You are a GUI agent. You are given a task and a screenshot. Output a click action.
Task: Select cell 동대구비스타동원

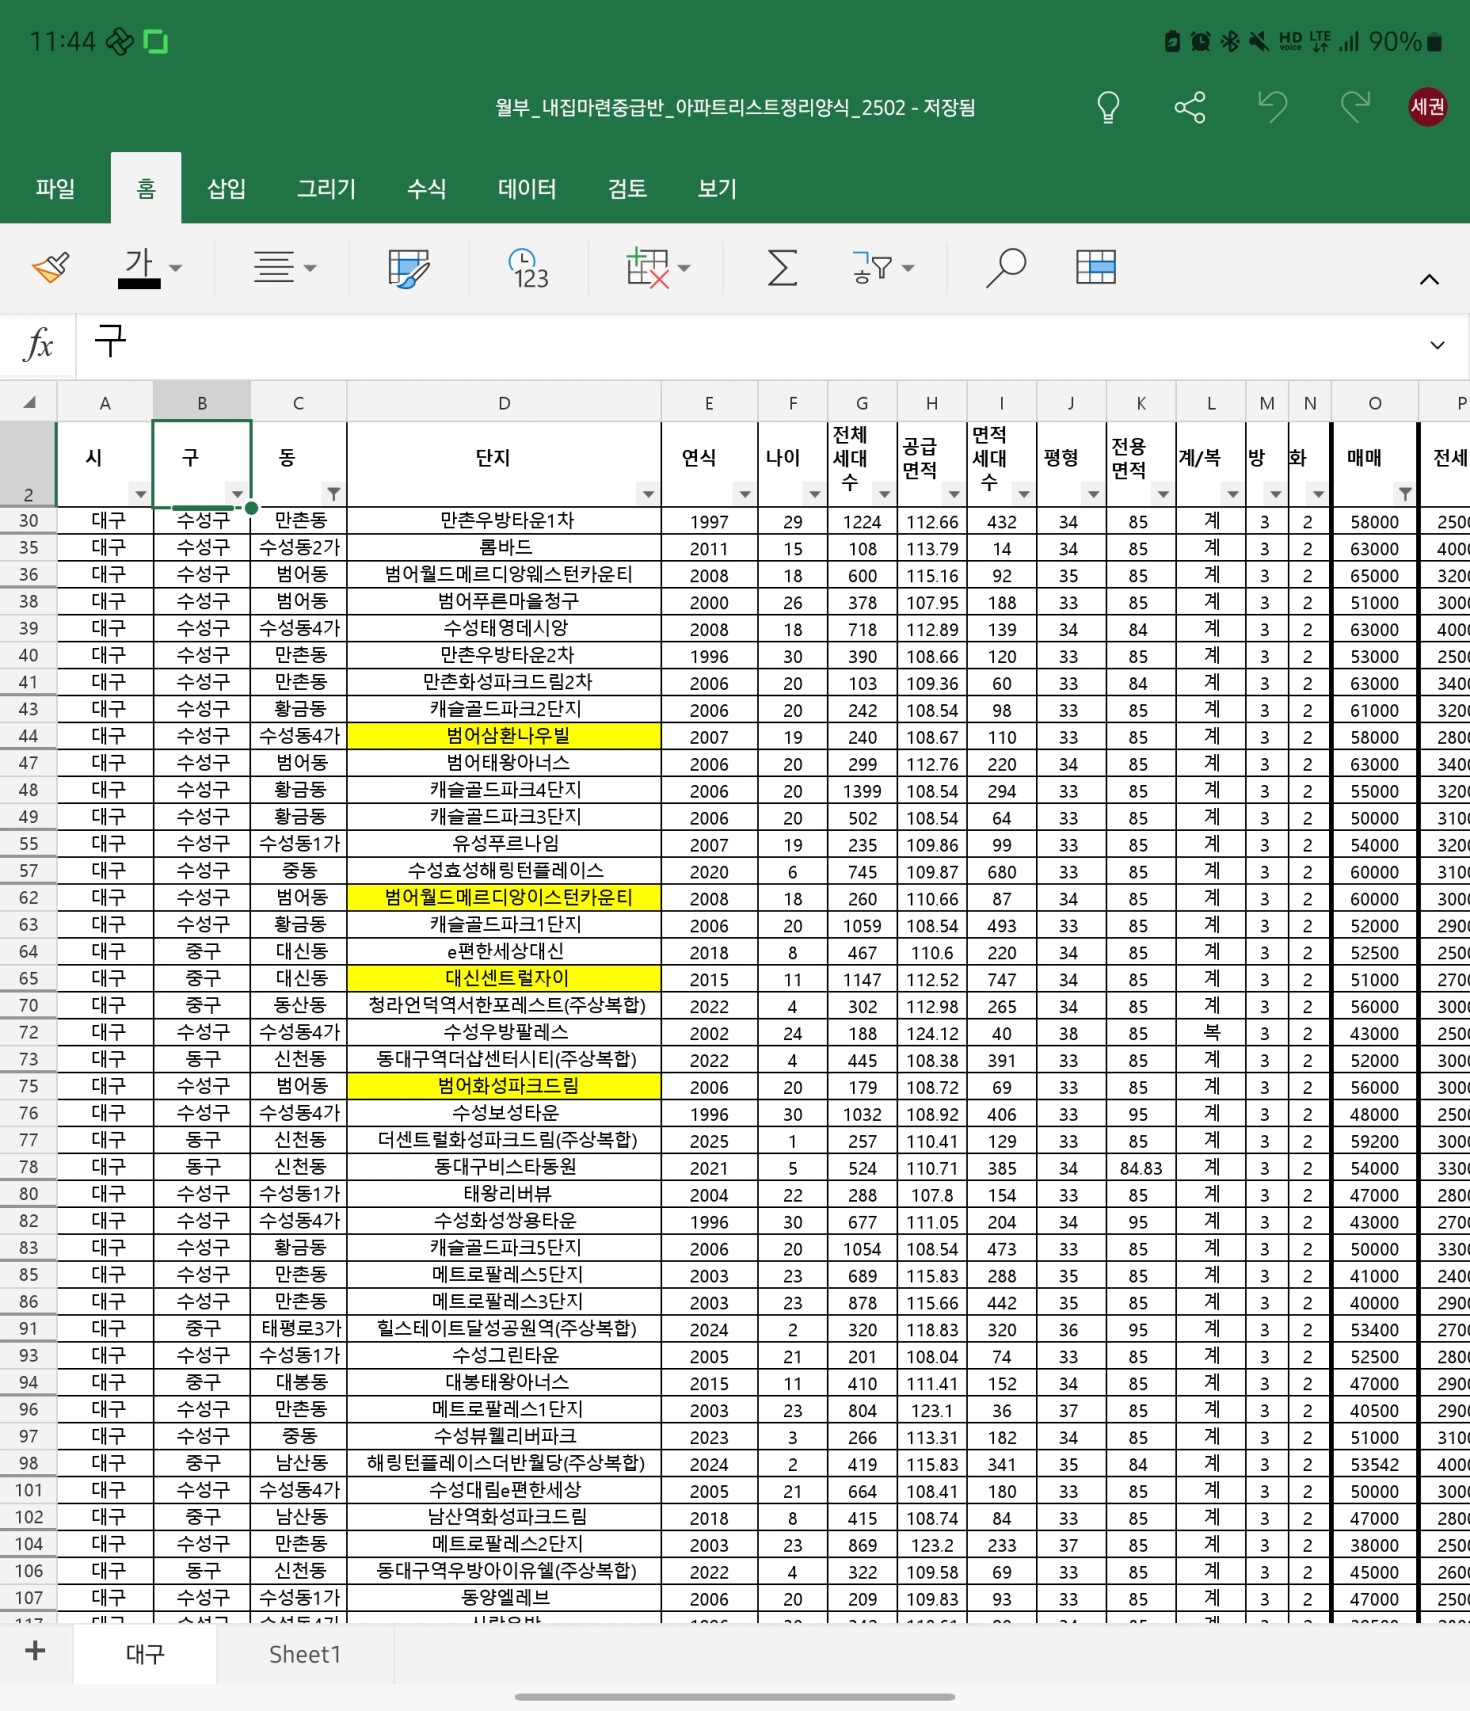click(x=504, y=1167)
